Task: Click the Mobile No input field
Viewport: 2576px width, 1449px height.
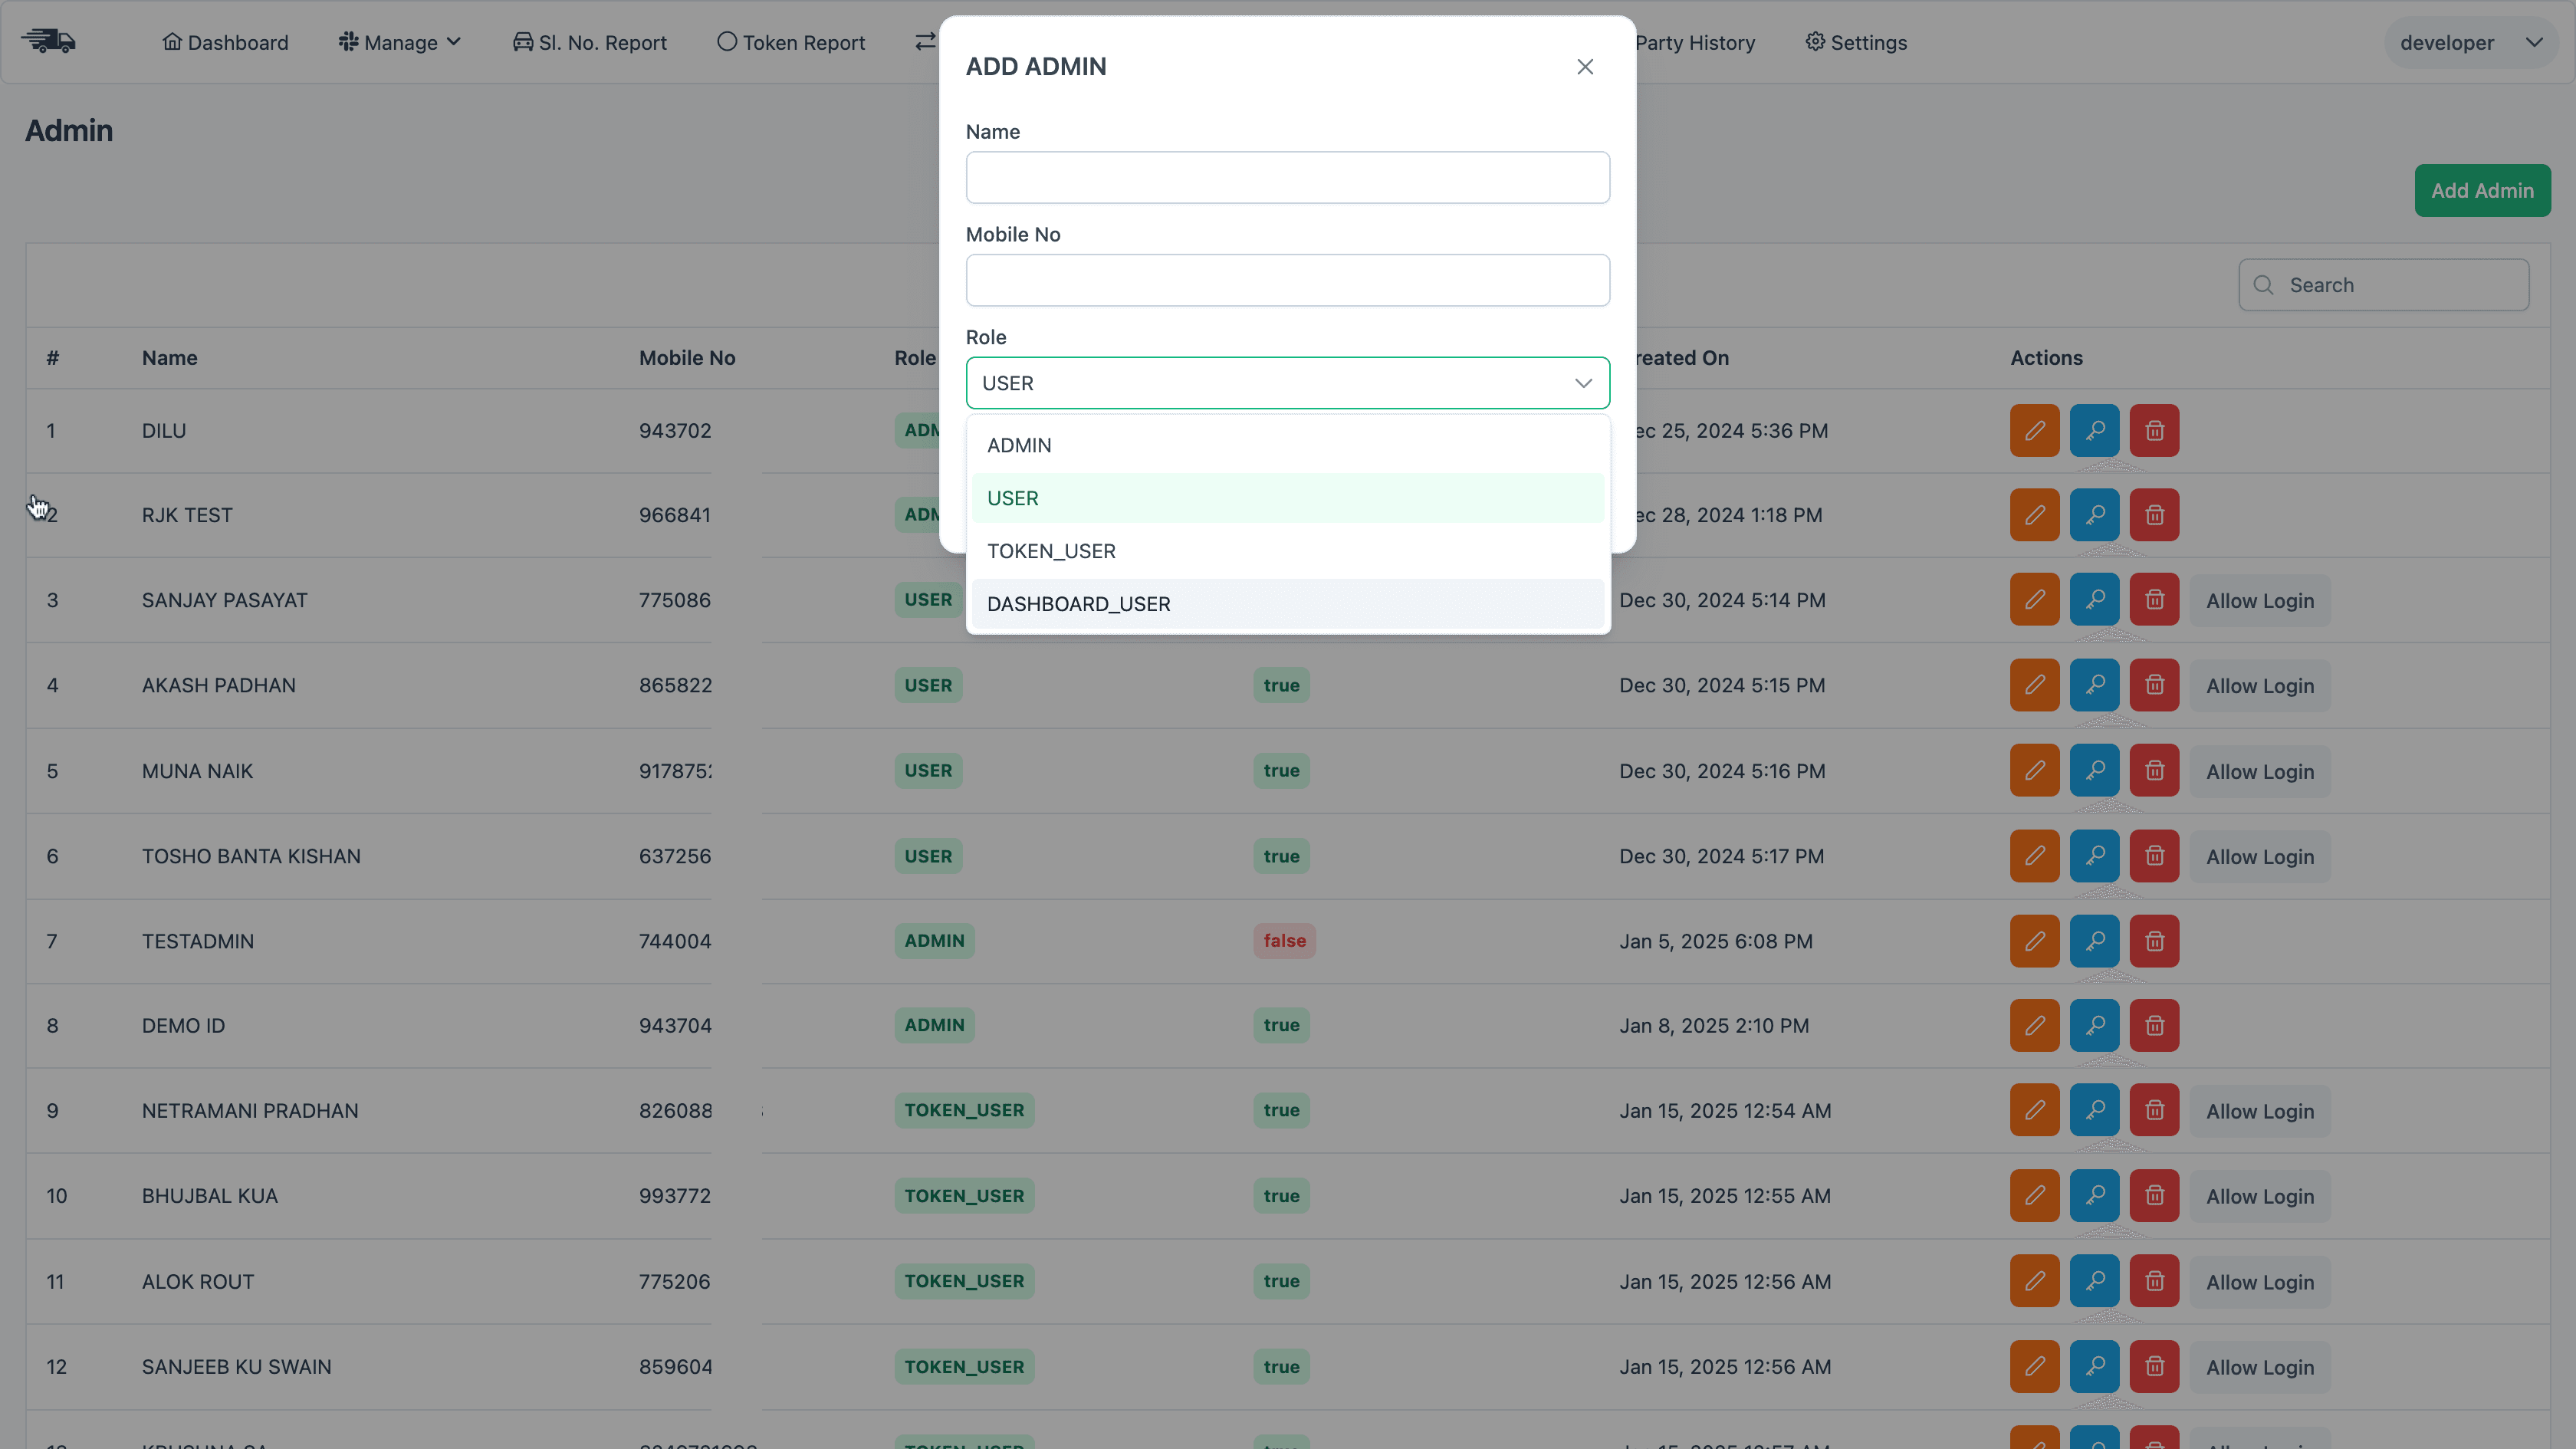Action: [x=1287, y=280]
